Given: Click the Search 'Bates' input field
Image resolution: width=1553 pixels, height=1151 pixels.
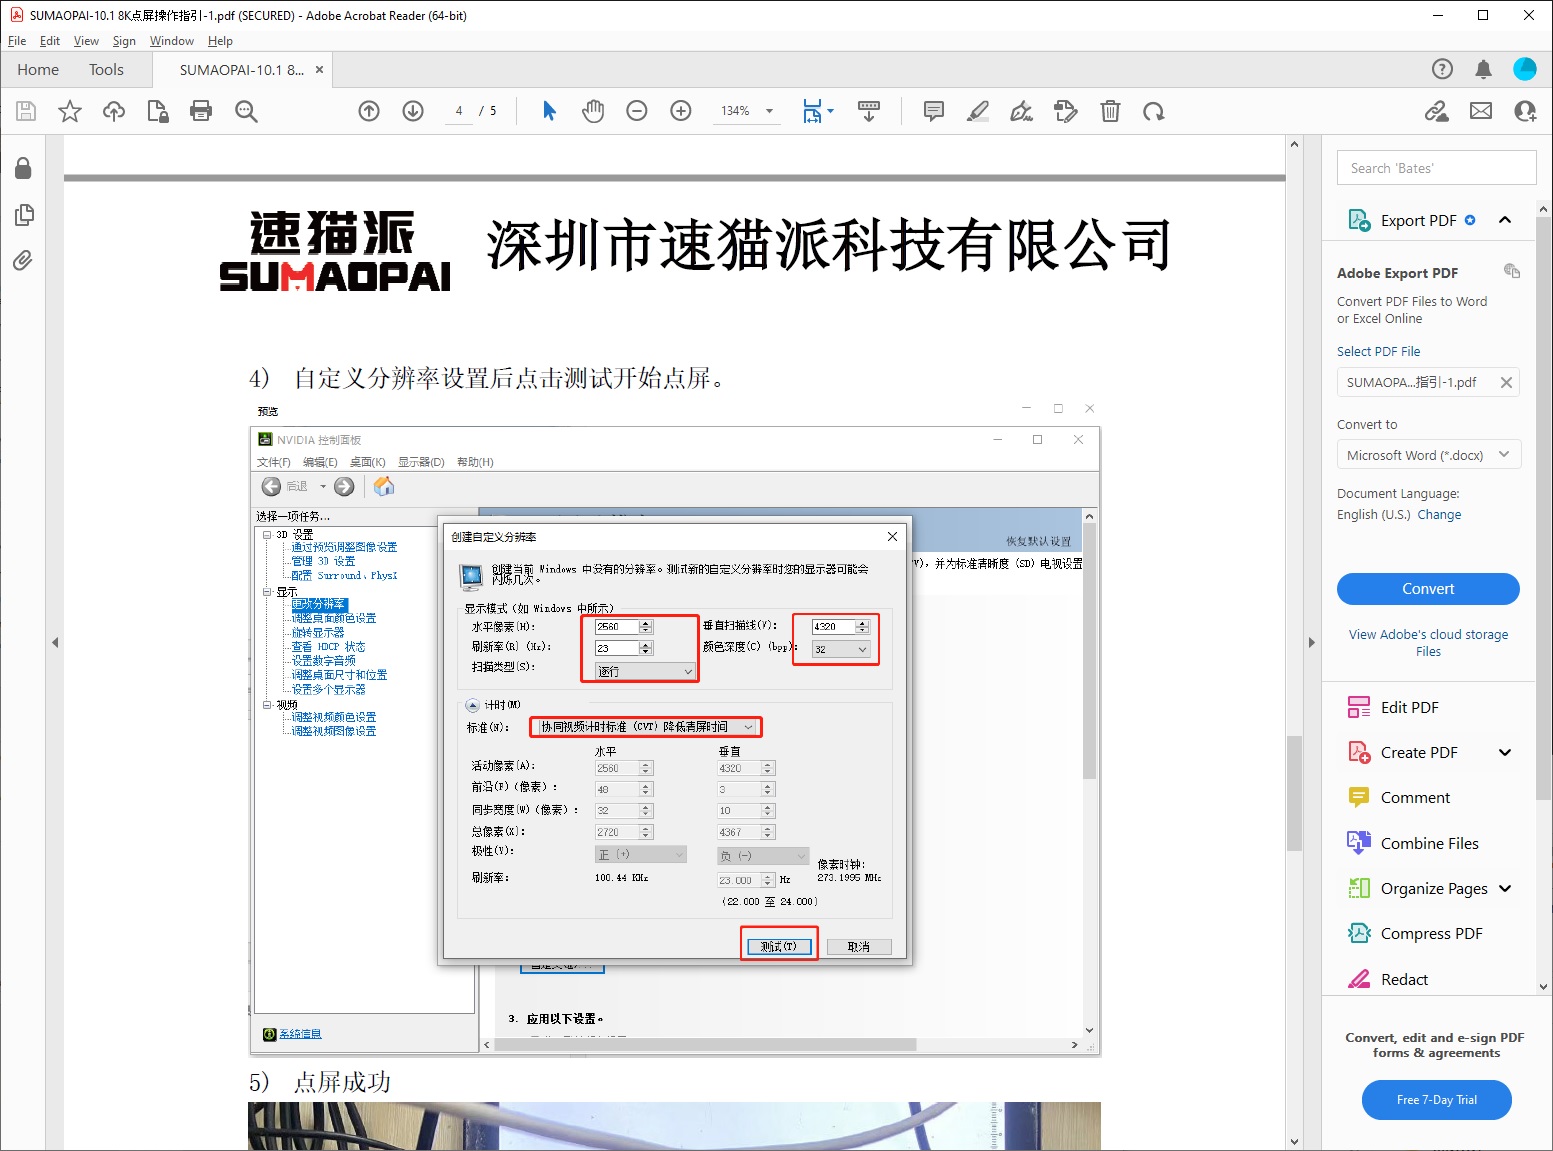Looking at the screenshot, I should coord(1436,168).
